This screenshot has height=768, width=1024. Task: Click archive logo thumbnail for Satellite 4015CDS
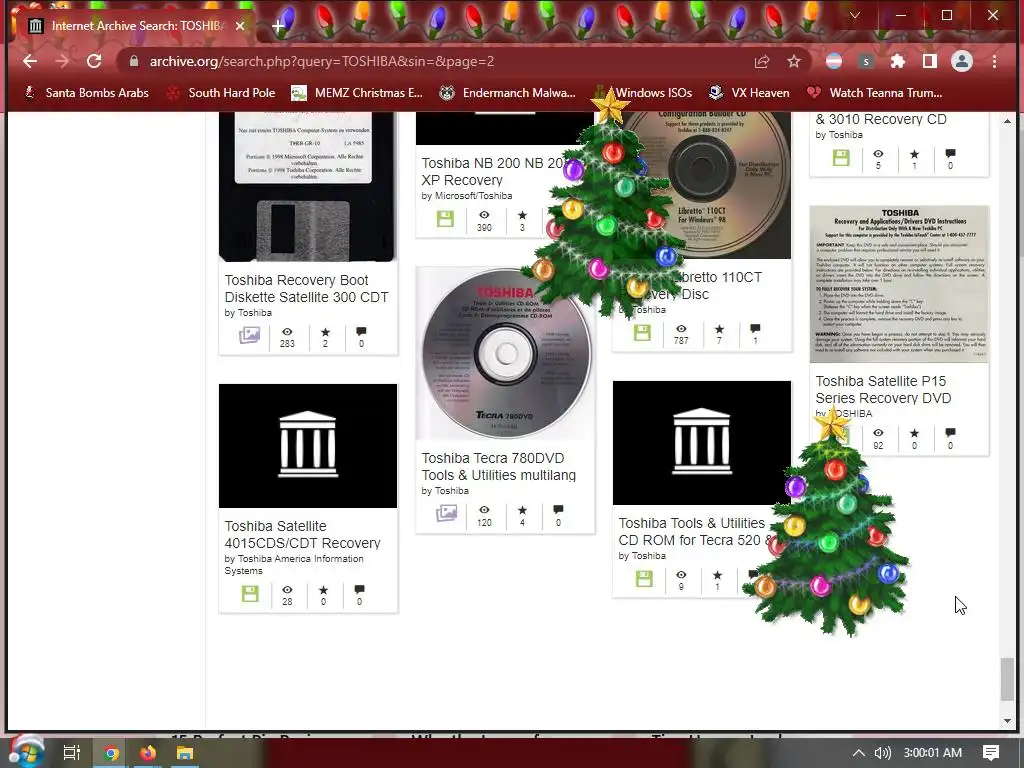point(308,446)
